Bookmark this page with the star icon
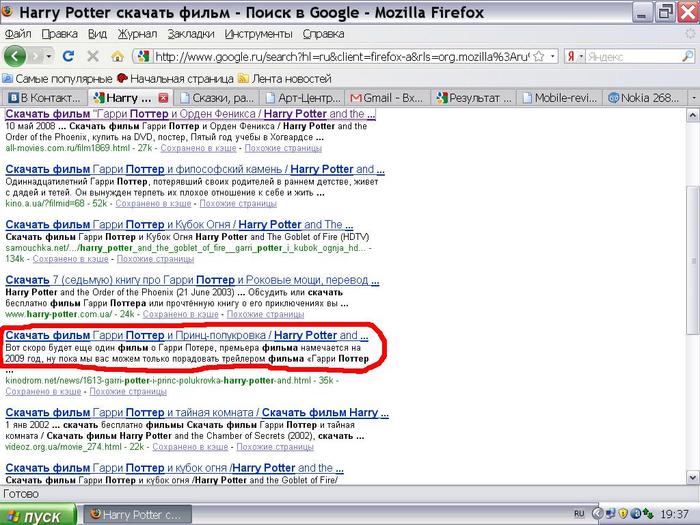Viewport: 700px width, 525px height. pyautogui.click(x=539, y=56)
